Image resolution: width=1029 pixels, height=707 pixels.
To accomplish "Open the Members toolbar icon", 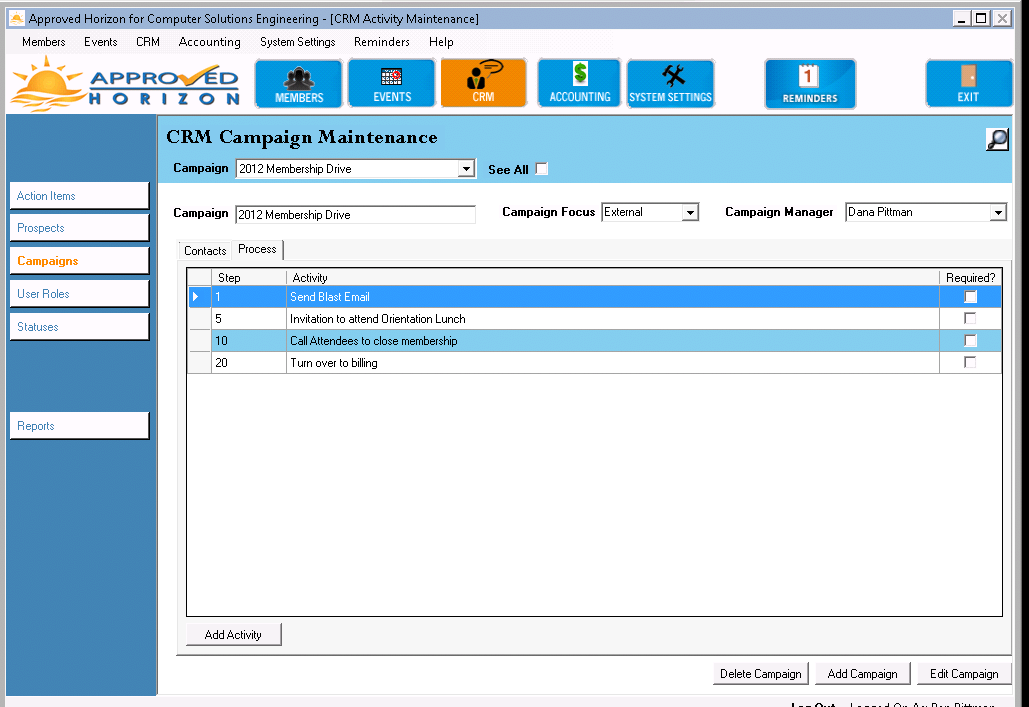I will (x=298, y=84).
